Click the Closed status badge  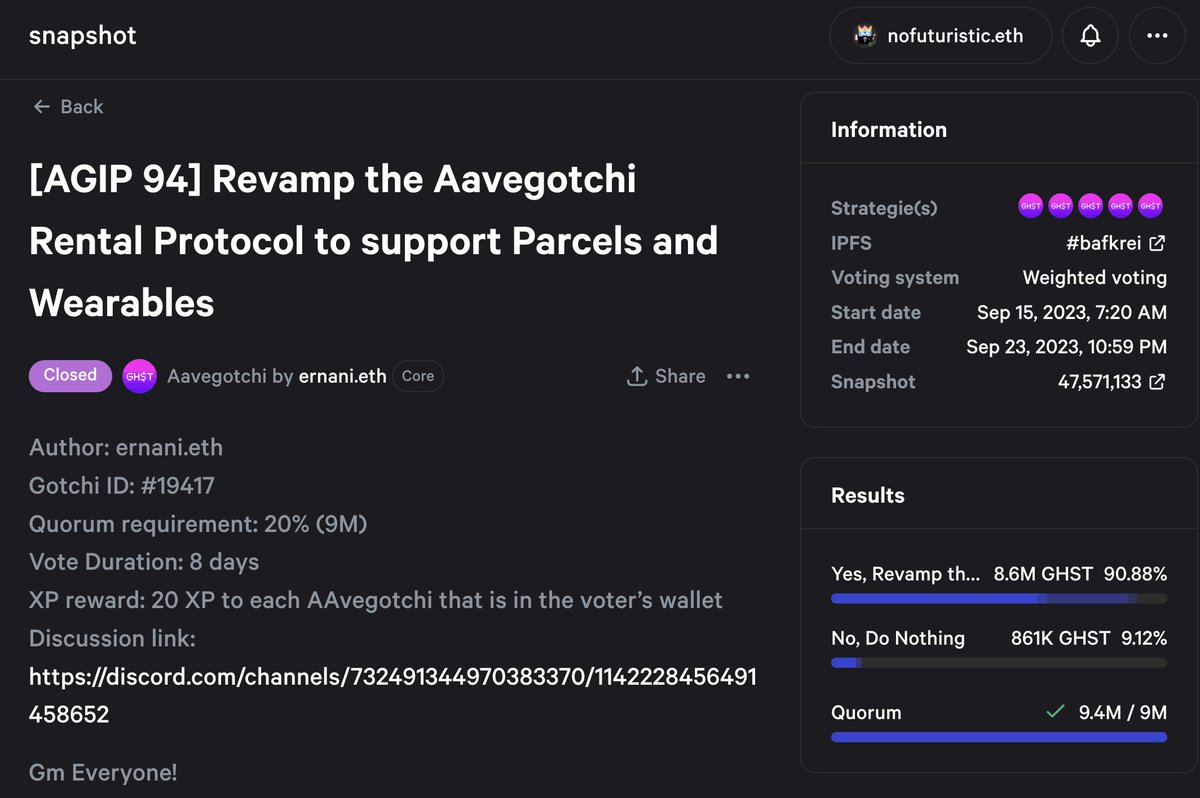[x=70, y=375]
